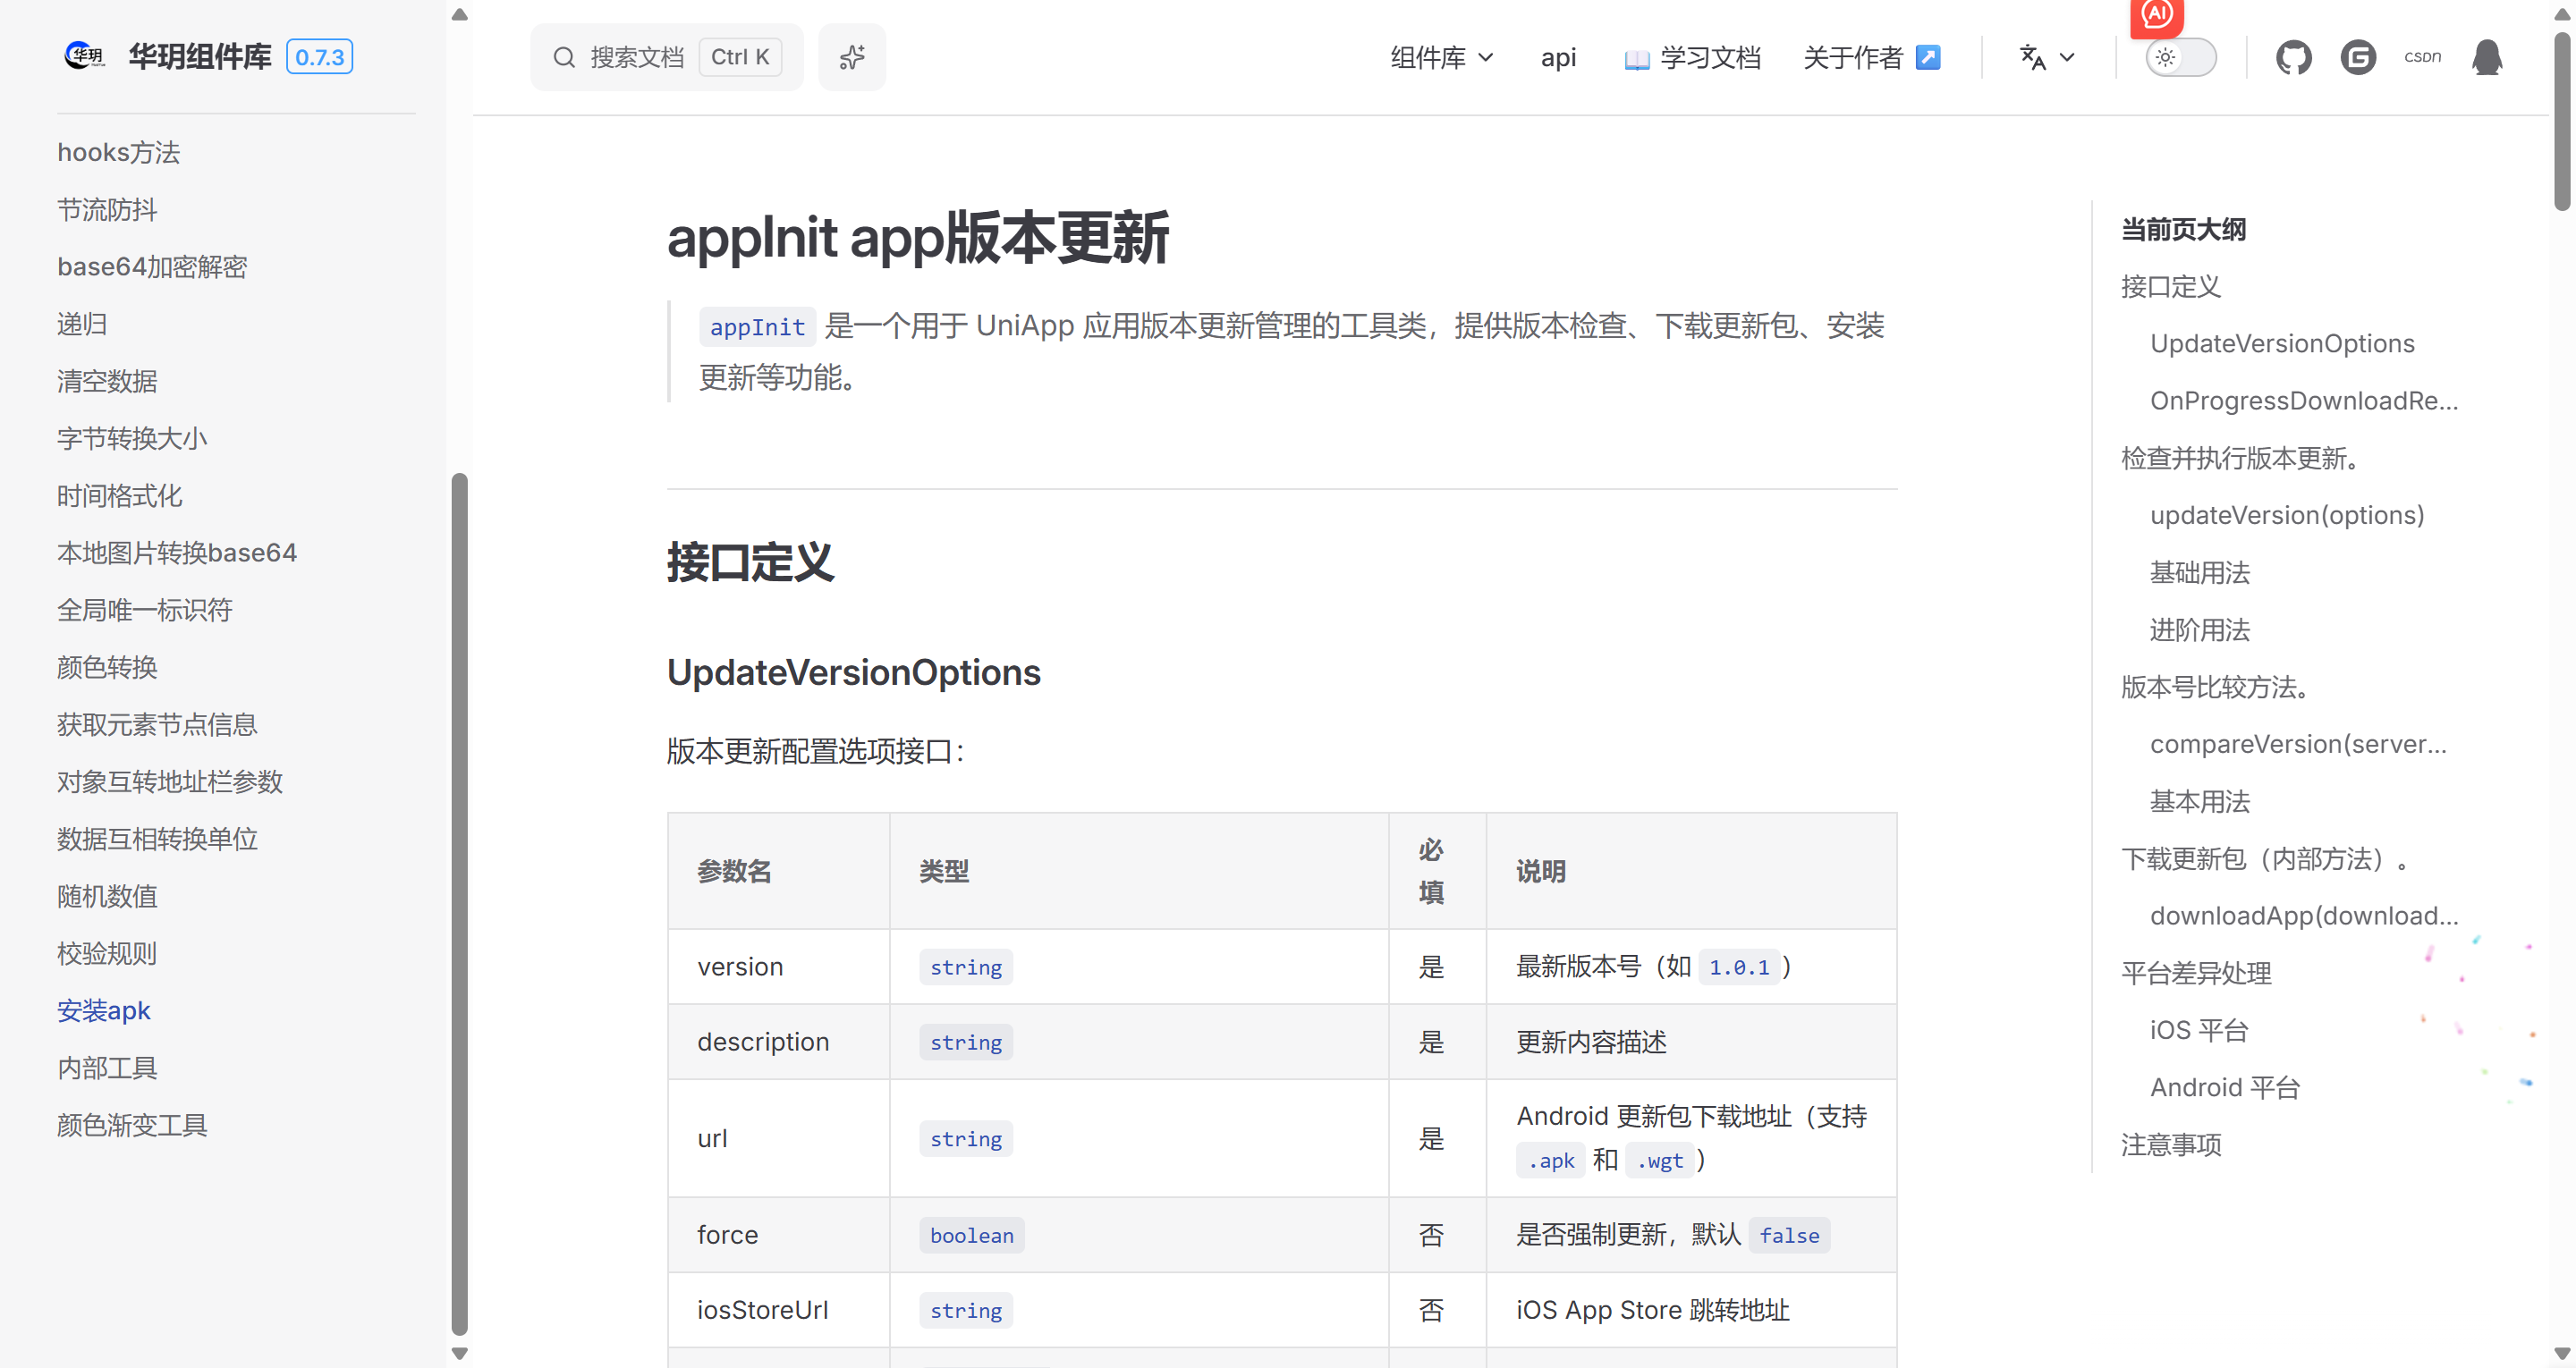Jump to UpdateVersionOptions in the outline
This screenshot has height=1368, width=2576.
click(2282, 343)
